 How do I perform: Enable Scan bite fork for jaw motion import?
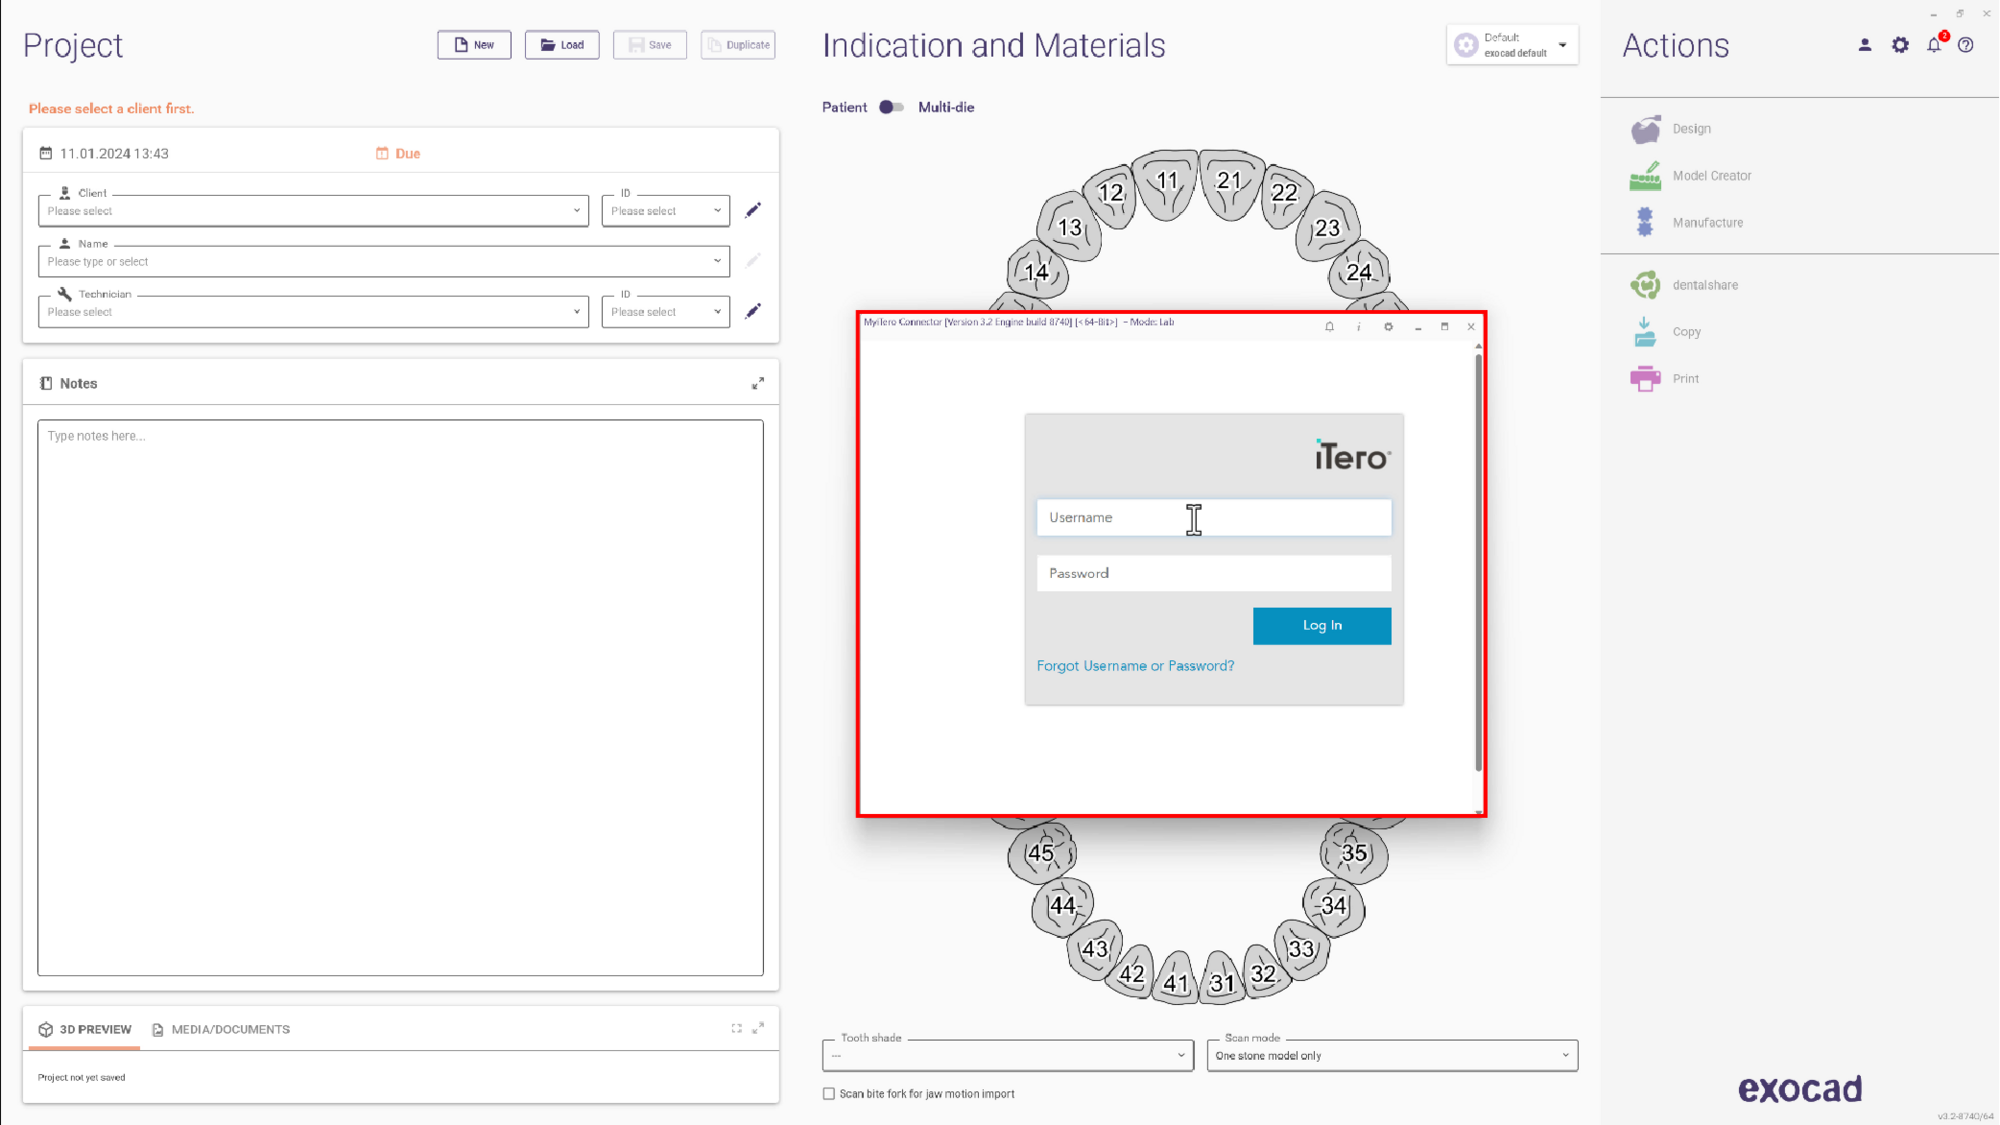click(829, 1094)
